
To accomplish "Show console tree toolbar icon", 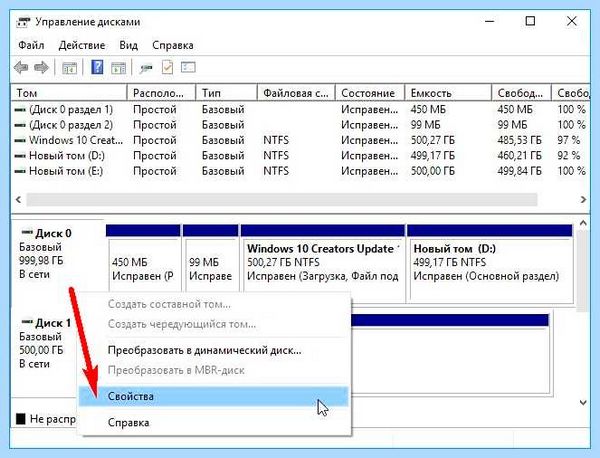I will [x=69, y=68].
